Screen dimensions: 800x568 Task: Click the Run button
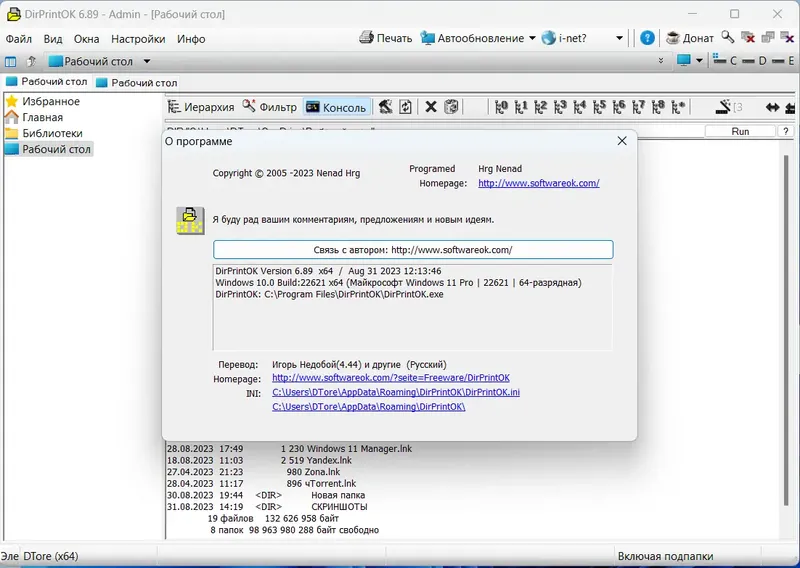coord(740,131)
